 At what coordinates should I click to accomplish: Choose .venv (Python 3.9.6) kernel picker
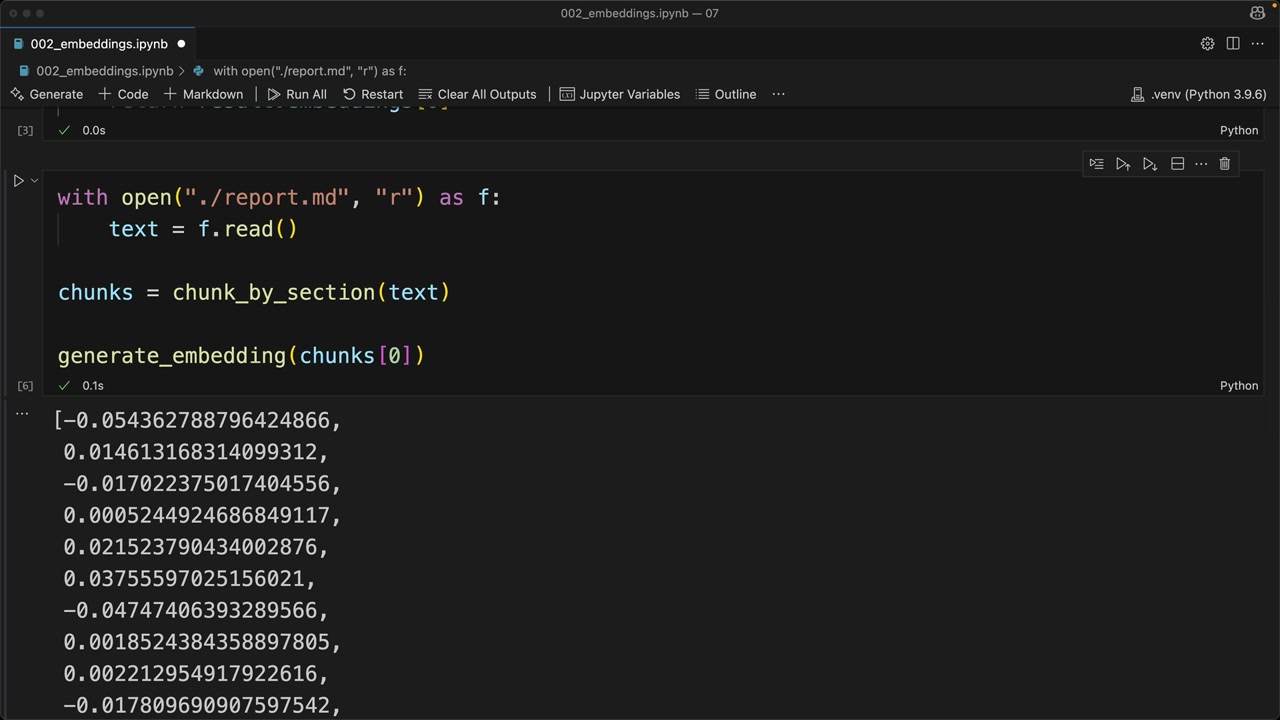click(x=1198, y=94)
